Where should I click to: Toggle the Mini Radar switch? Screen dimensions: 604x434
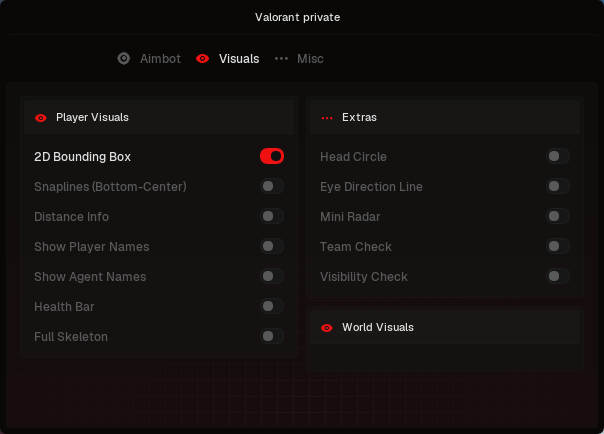[558, 216]
